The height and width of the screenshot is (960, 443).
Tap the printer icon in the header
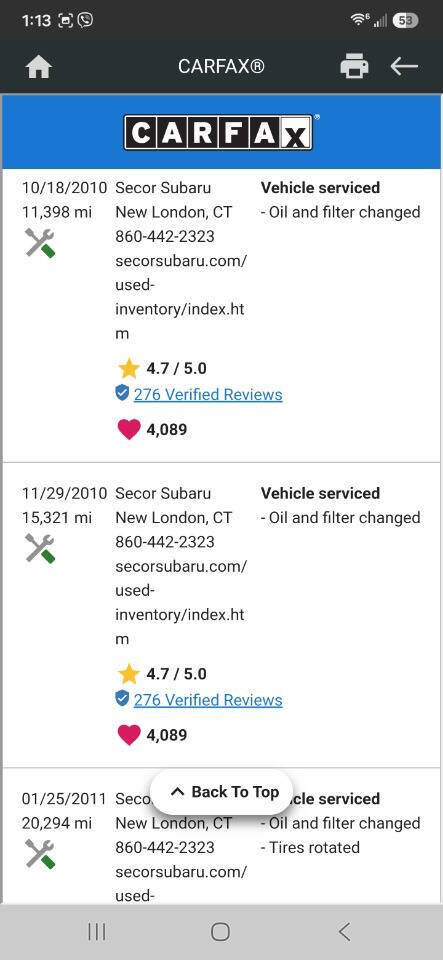point(354,66)
